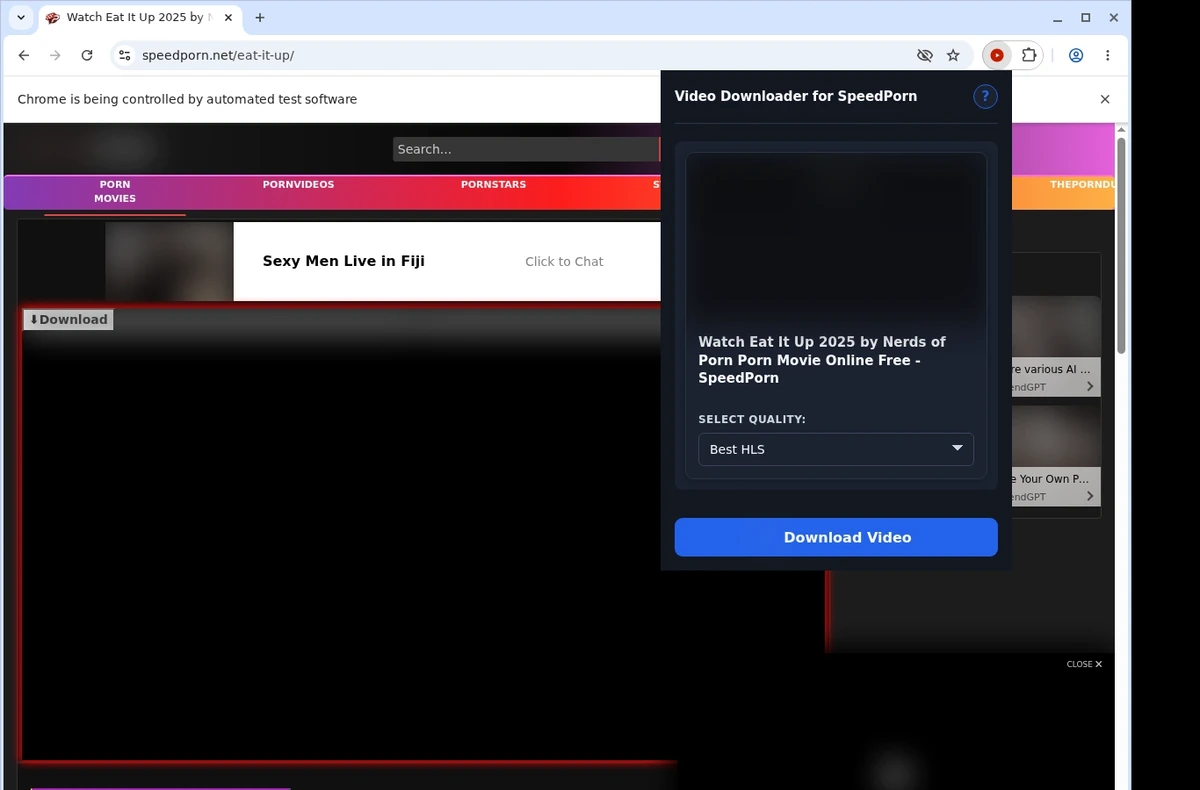Image resolution: width=1200 pixels, height=790 pixels.
Task: Reload the current page
Action: (x=87, y=56)
